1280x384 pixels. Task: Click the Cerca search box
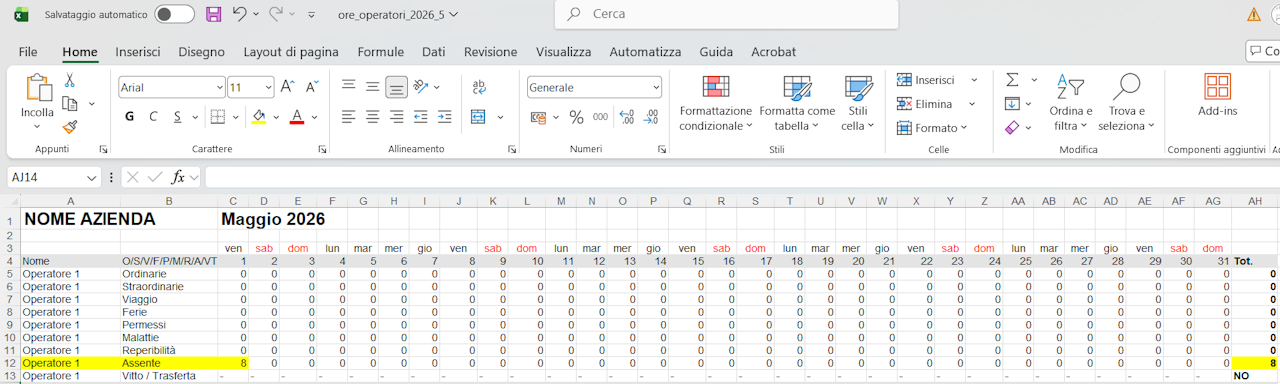point(726,14)
